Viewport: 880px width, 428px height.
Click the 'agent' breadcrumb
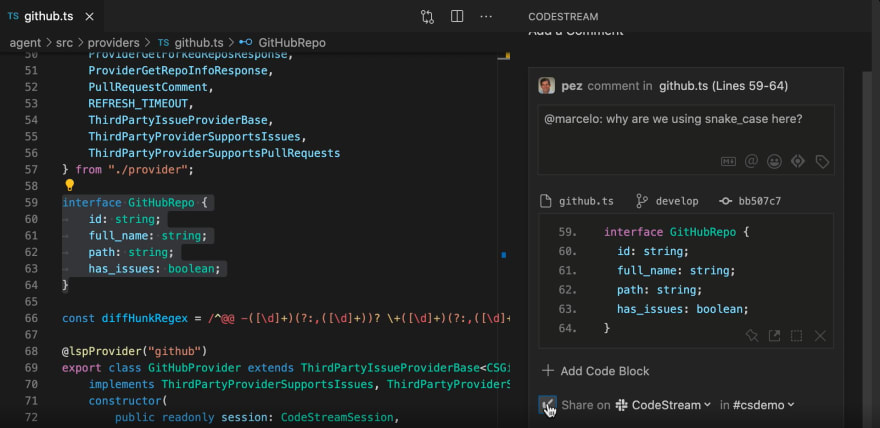pyautogui.click(x=25, y=43)
